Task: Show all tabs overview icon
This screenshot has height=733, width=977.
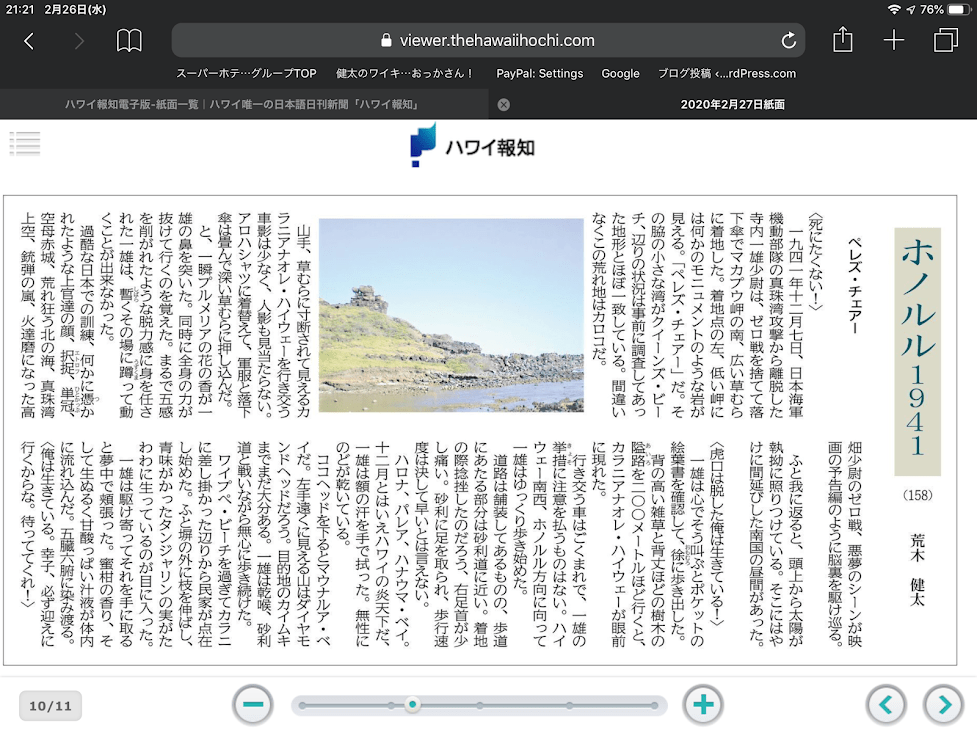Action: pyautogui.click(x=944, y=40)
